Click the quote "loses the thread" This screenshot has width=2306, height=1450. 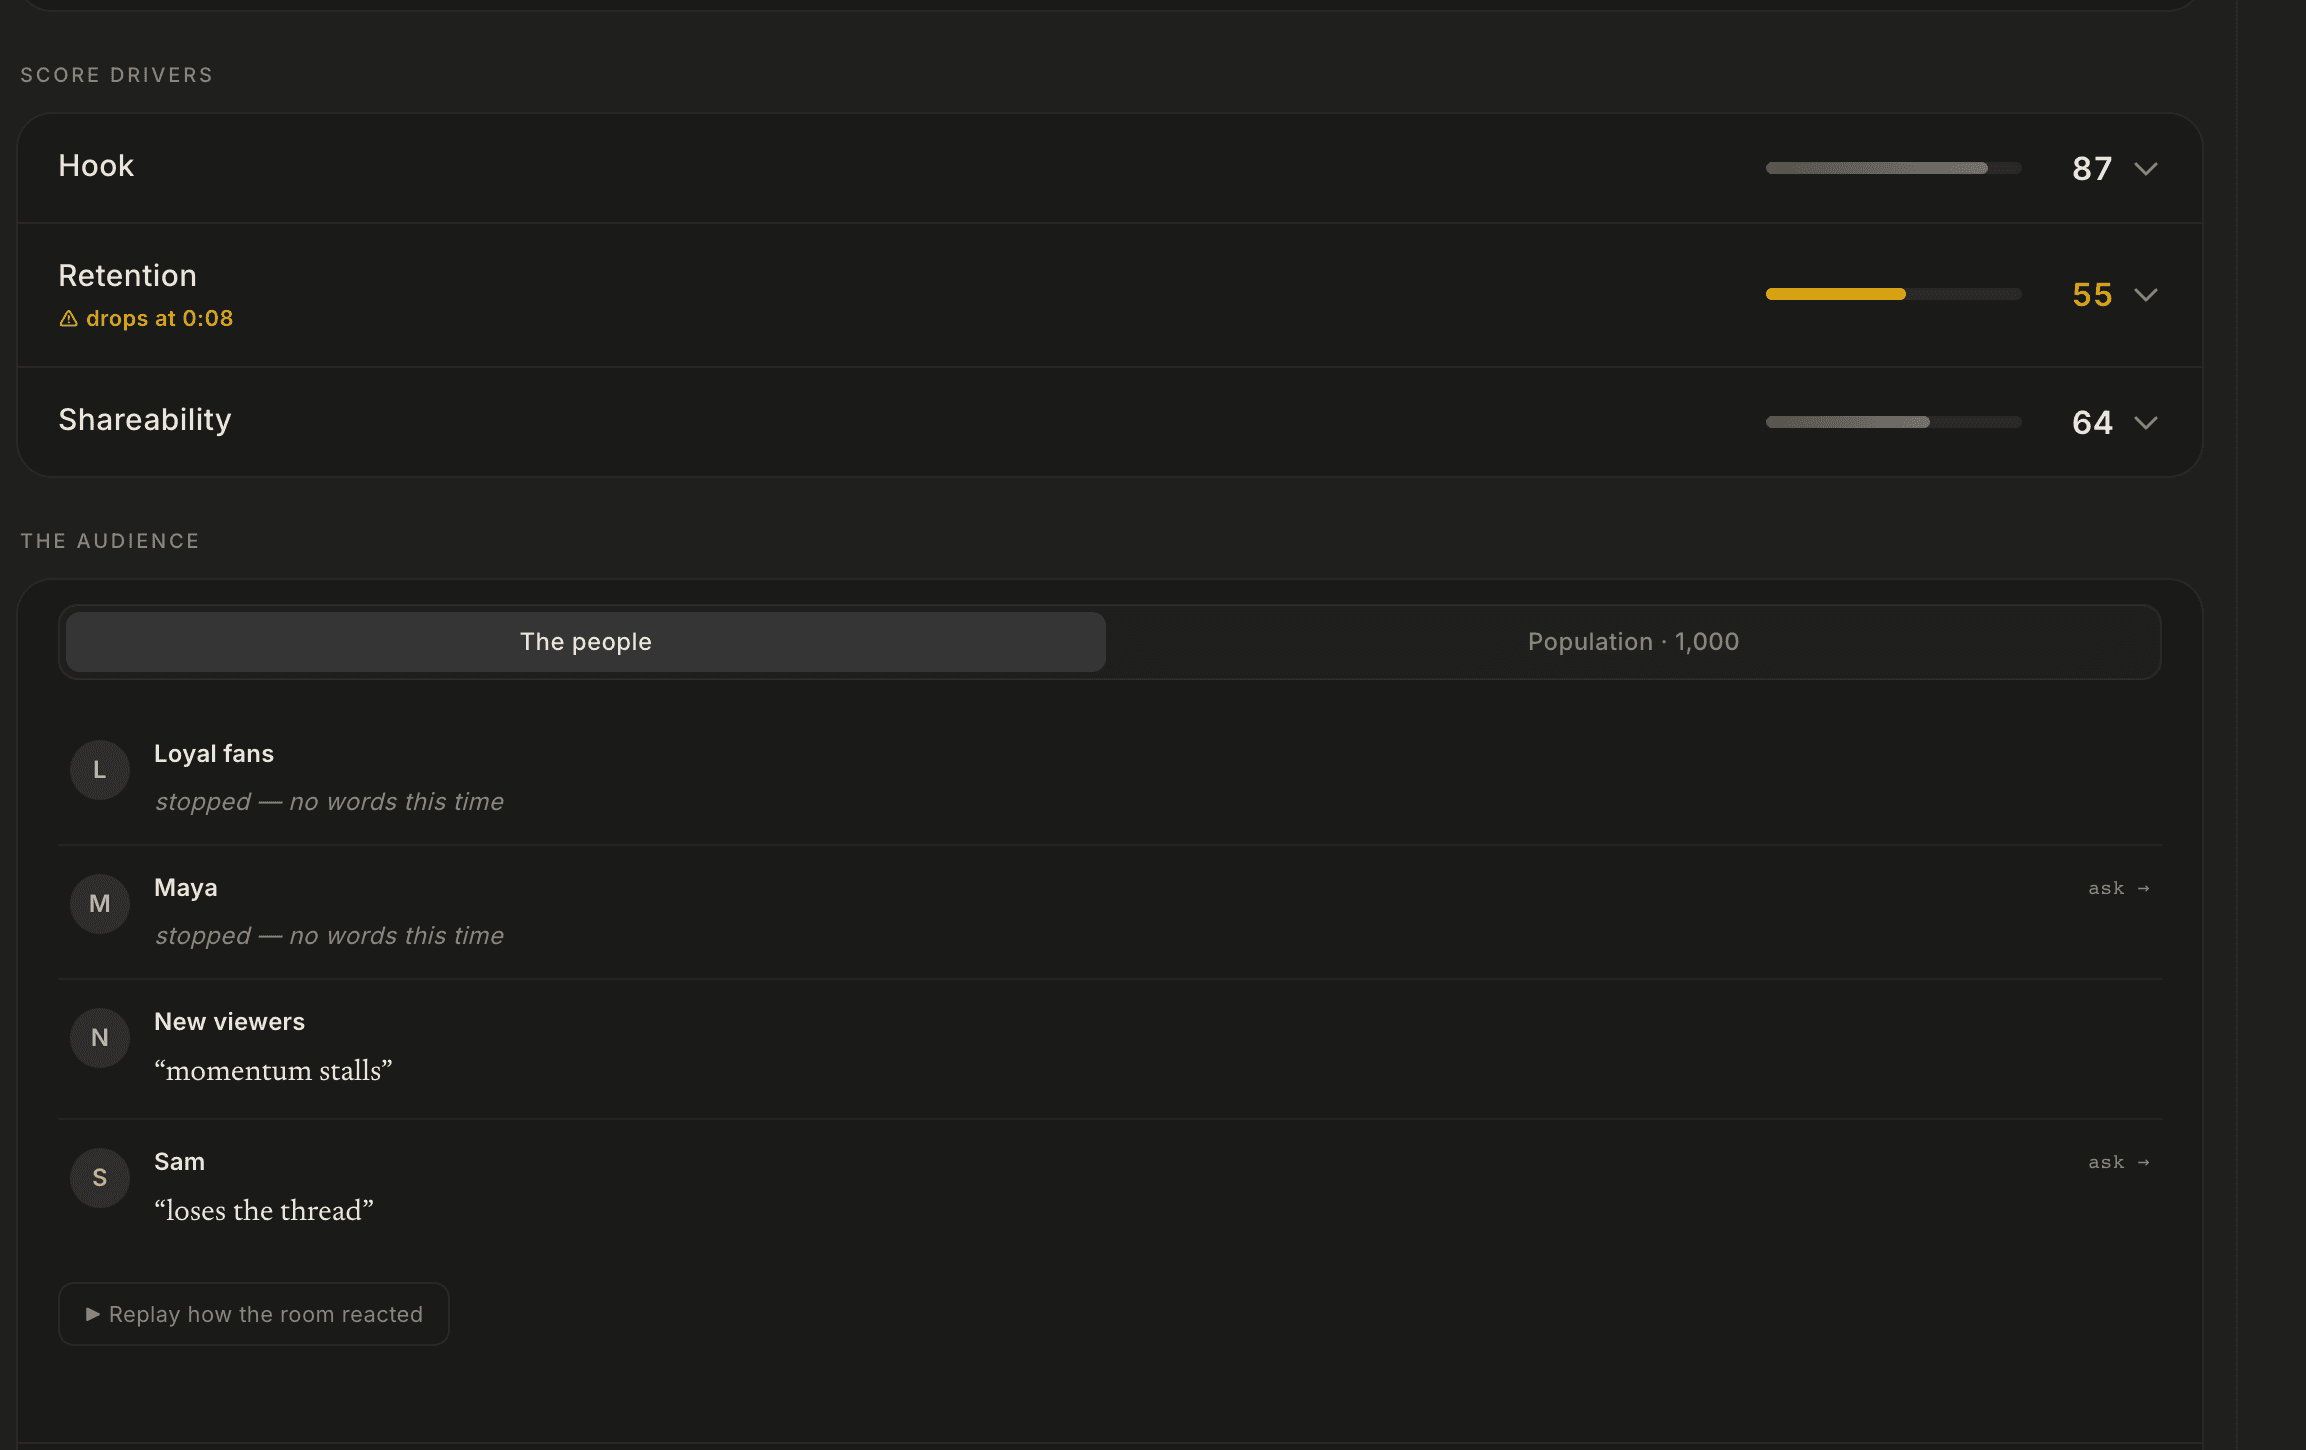click(x=264, y=1211)
